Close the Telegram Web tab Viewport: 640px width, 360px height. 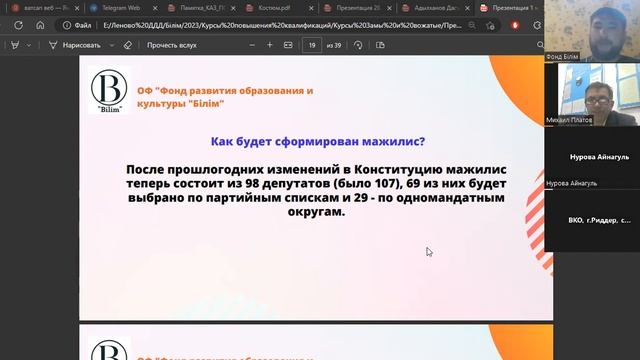(155, 8)
